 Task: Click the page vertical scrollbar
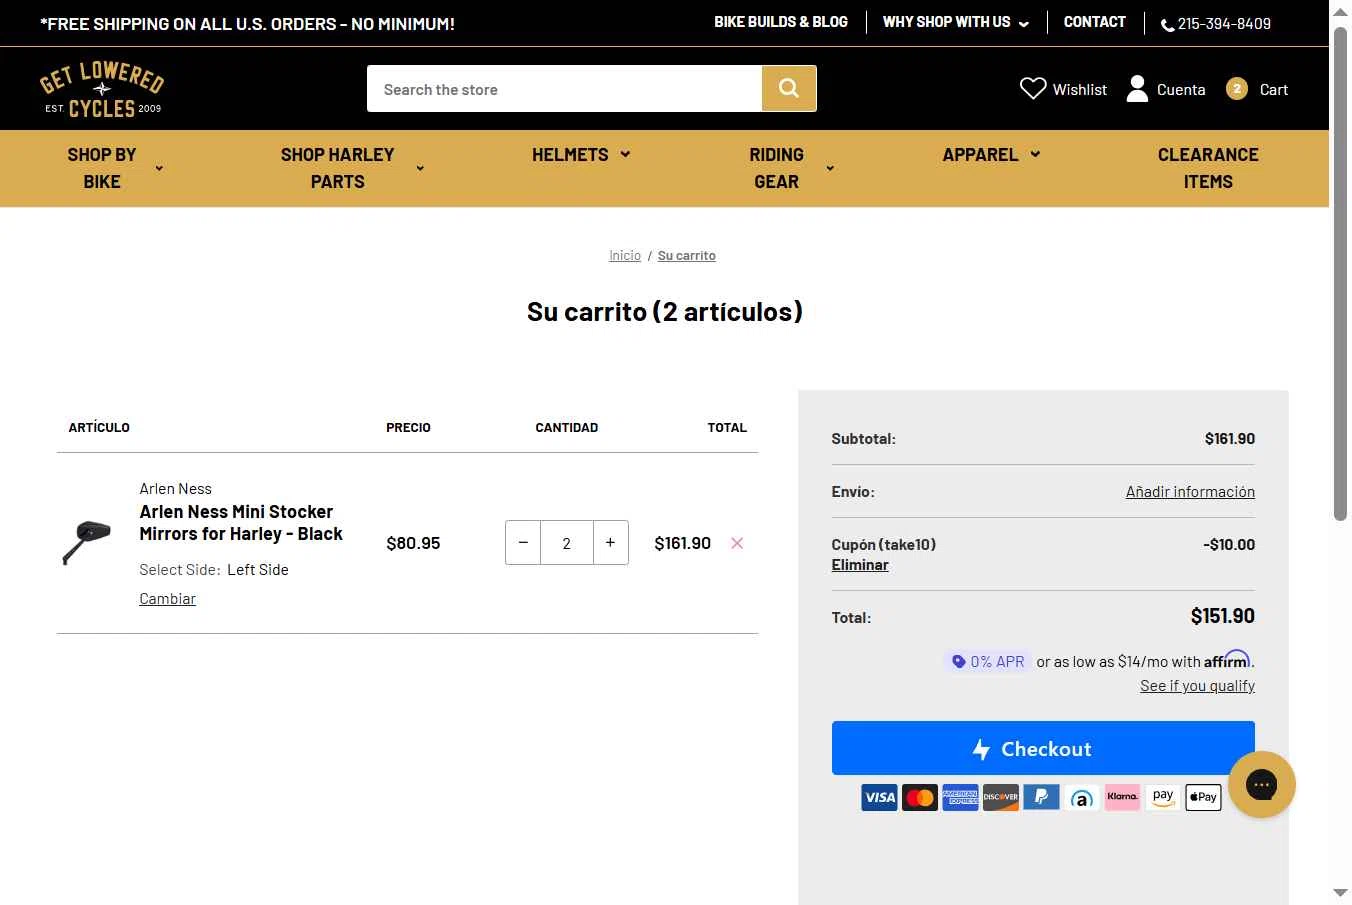tap(1340, 272)
